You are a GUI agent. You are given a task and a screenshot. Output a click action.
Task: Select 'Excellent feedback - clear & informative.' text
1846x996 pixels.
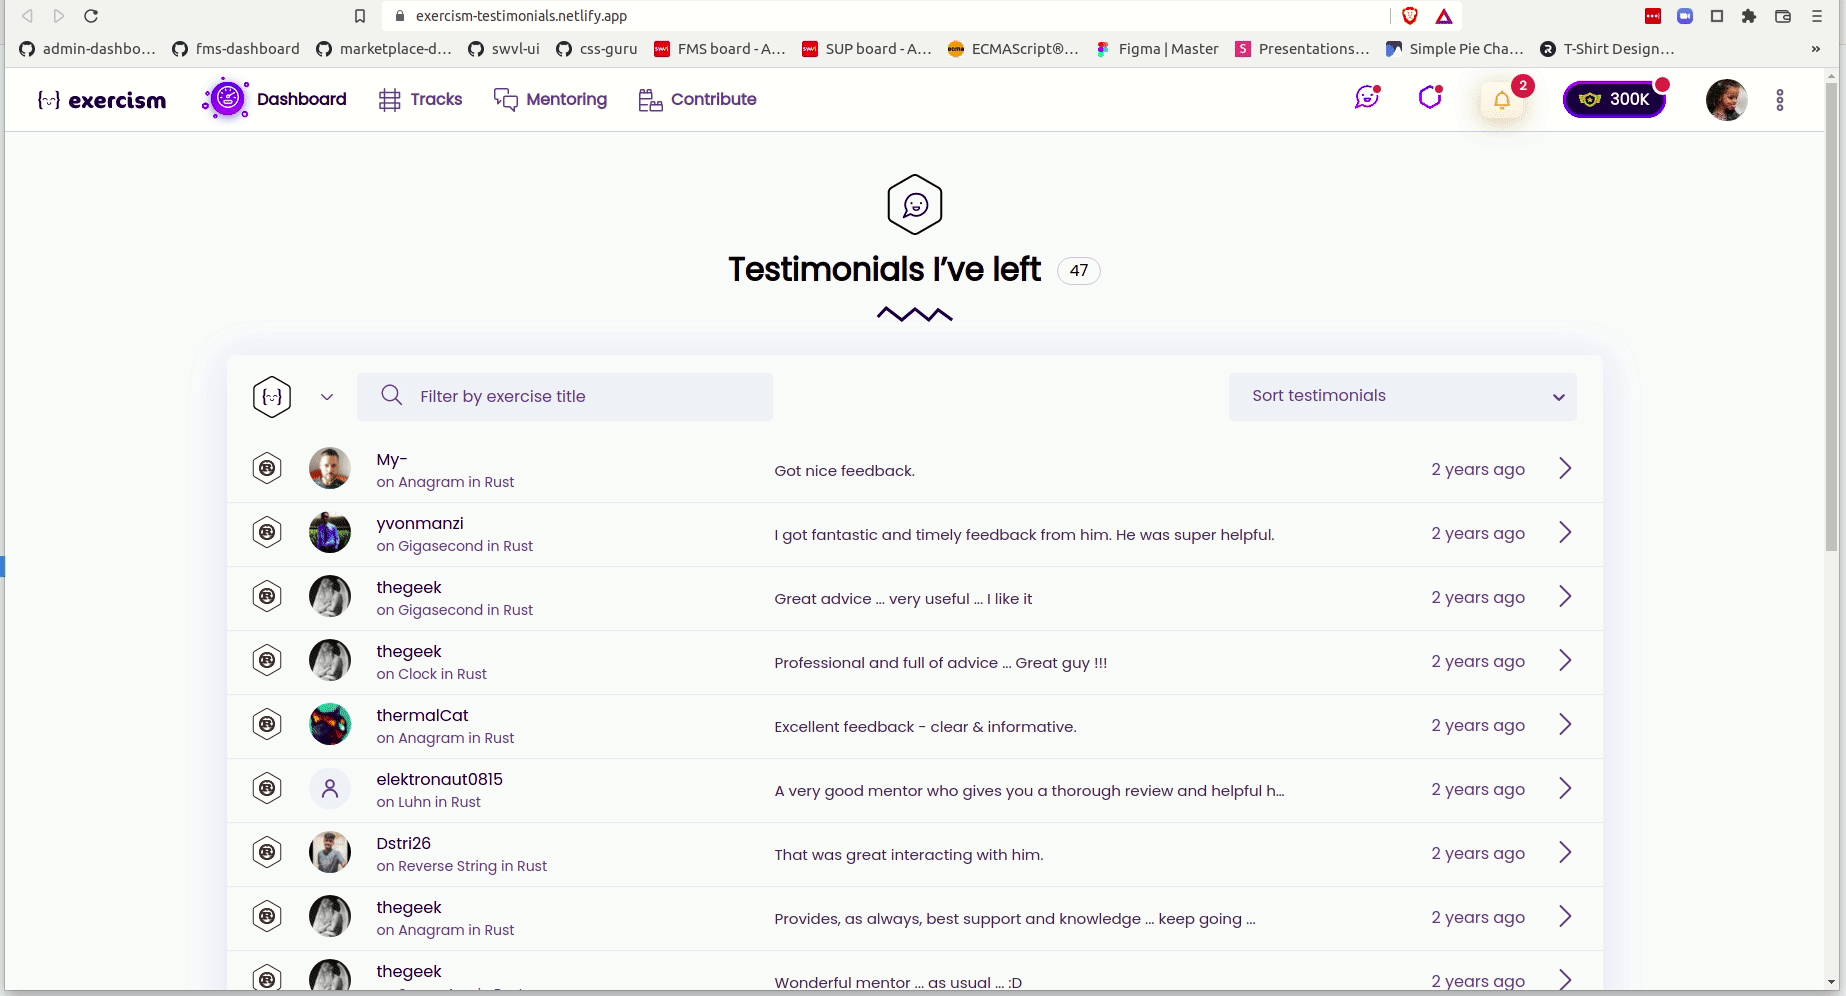coord(925,727)
